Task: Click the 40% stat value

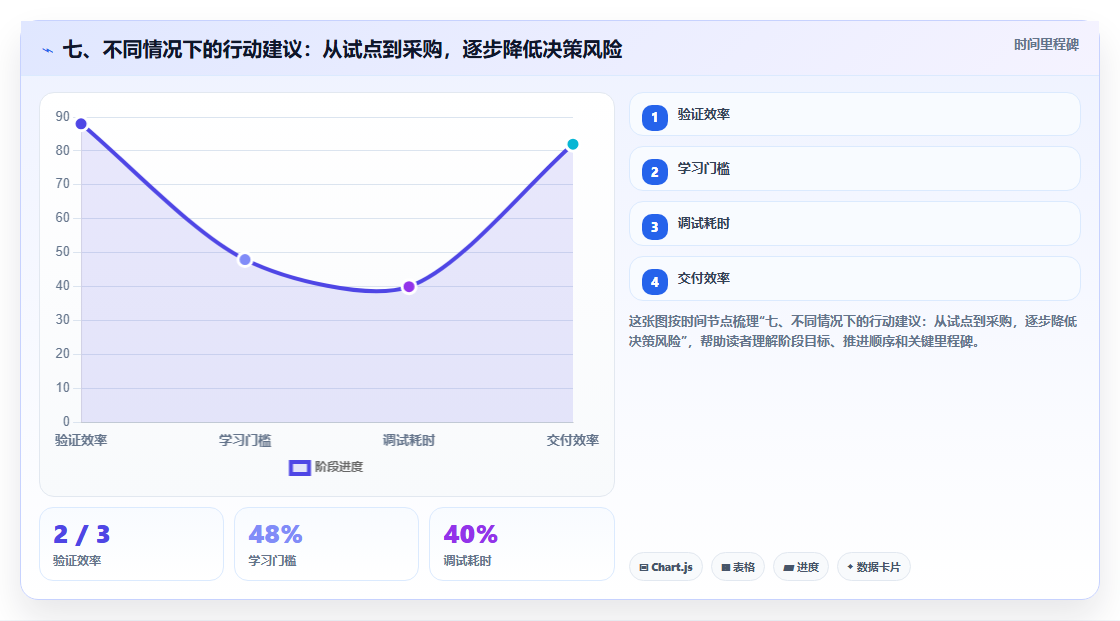Action: click(x=470, y=535)
